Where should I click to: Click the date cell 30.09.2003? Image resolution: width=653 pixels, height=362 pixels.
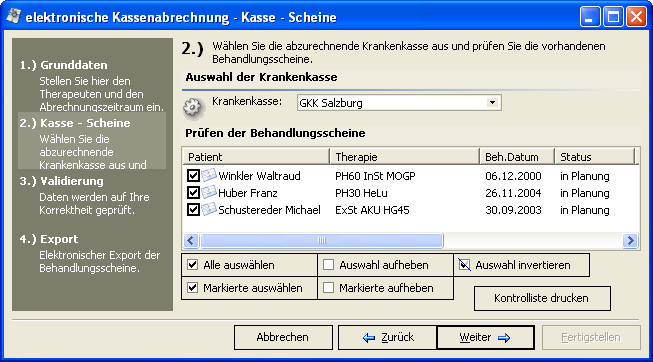point(513,210)
